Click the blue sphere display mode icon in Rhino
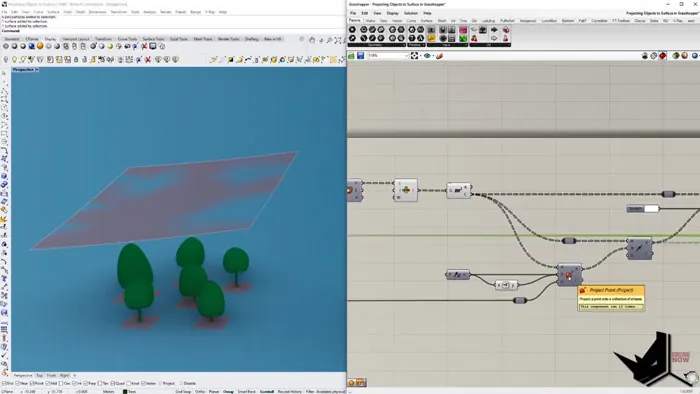The image size is (700, 394). 32,46
